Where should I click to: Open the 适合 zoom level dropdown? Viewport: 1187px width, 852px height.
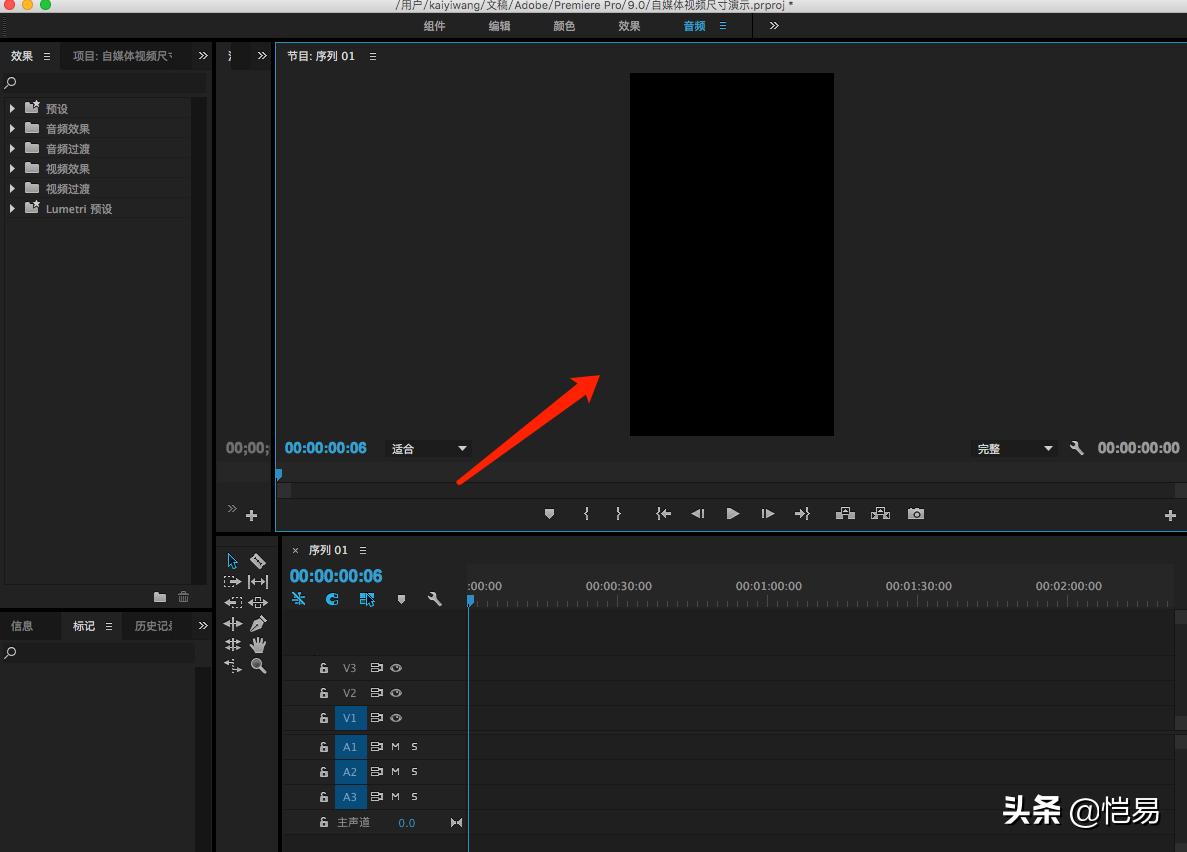429,449
